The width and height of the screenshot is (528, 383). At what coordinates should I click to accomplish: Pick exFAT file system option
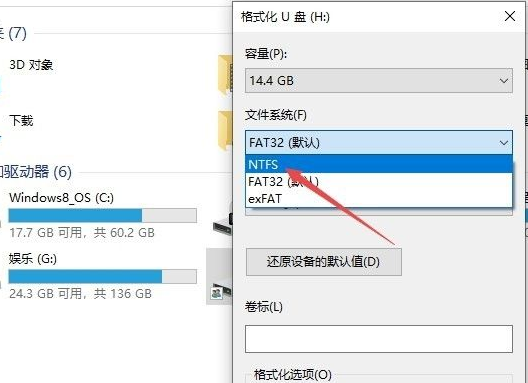coord(379,199)
